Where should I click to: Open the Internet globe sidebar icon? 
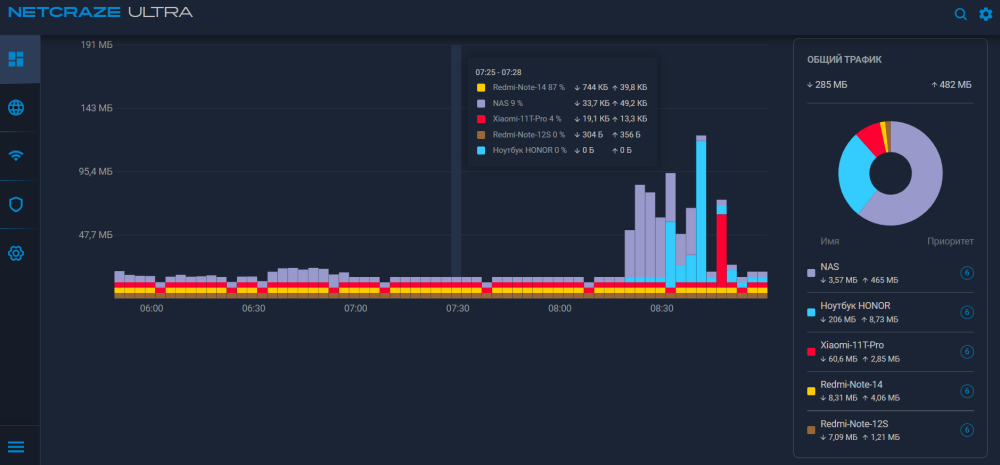pos(16,108)
